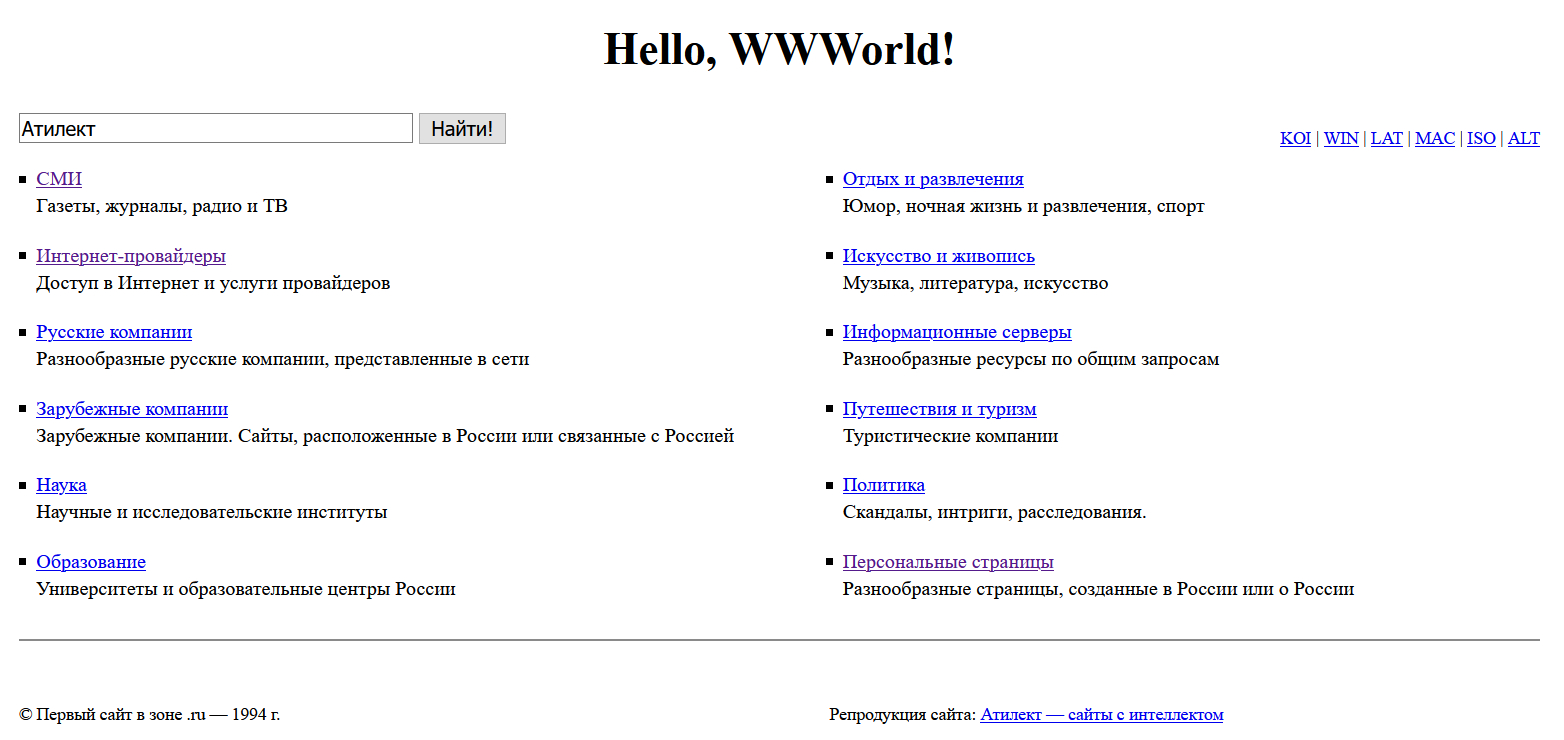1564x740 pixels.
Task: Pick the ALT encoding link
Action: [1523, 139]
